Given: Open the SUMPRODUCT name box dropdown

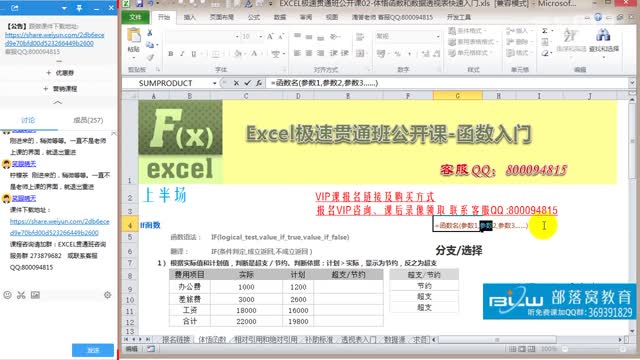Looking at the screenshot, I should coord(214,83).
